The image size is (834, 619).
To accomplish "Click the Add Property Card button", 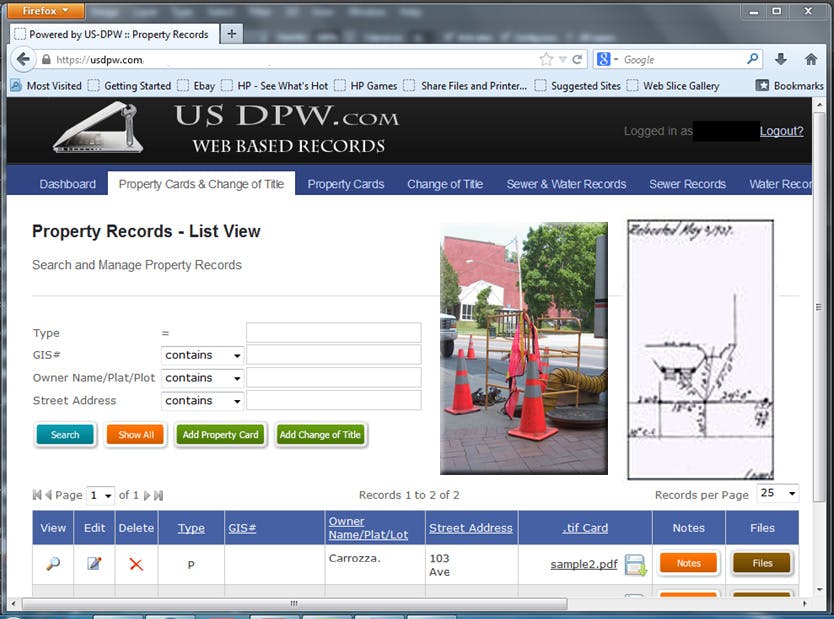I will point(220,434).
